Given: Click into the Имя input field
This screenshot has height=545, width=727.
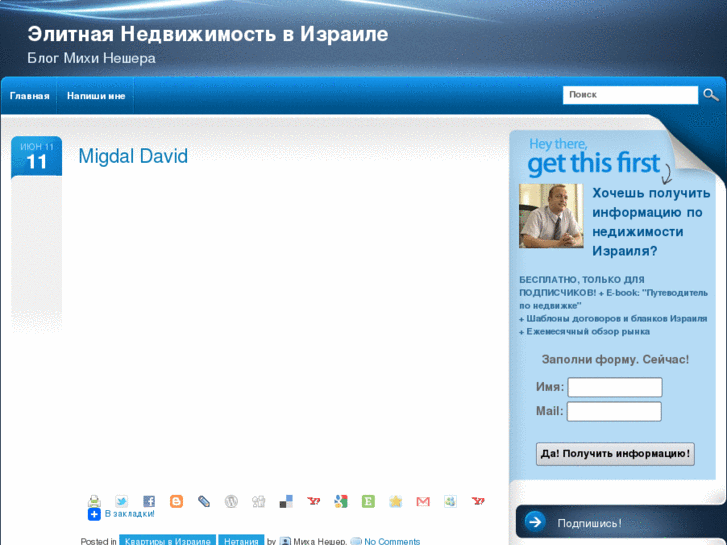Looking at the screenshot, I should pyautogui.click(x=615, y=387).
